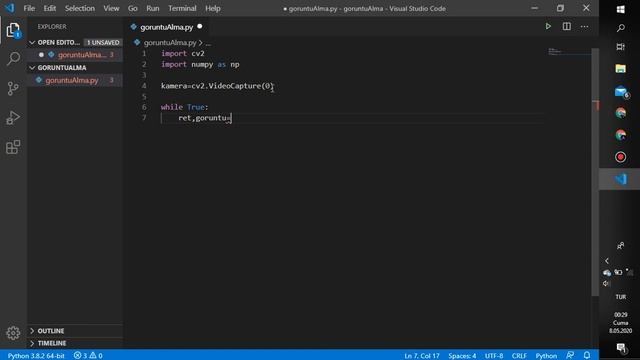Open Windows Start button
This screenshot has height=360, width=640.
pos(620,9)
